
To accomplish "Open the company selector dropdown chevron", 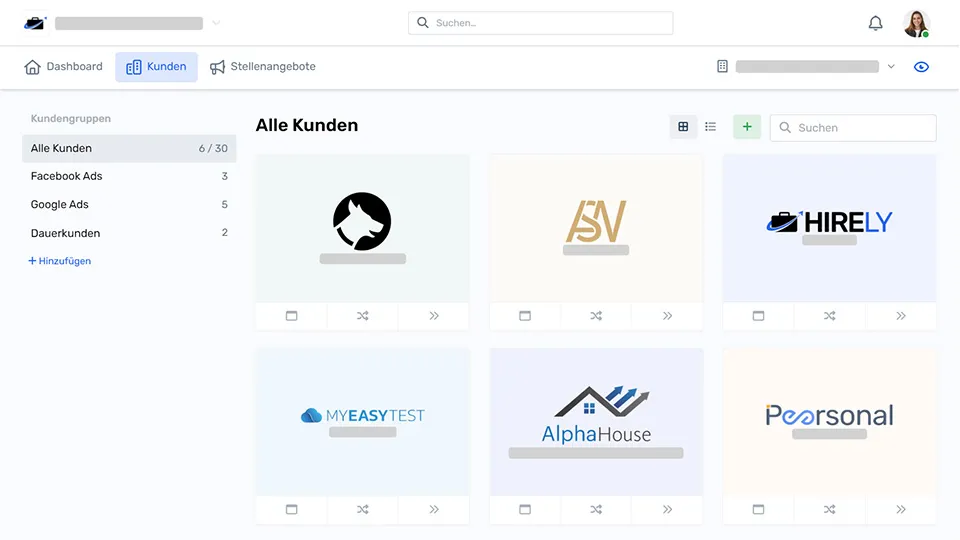I will tap(891, 67).
